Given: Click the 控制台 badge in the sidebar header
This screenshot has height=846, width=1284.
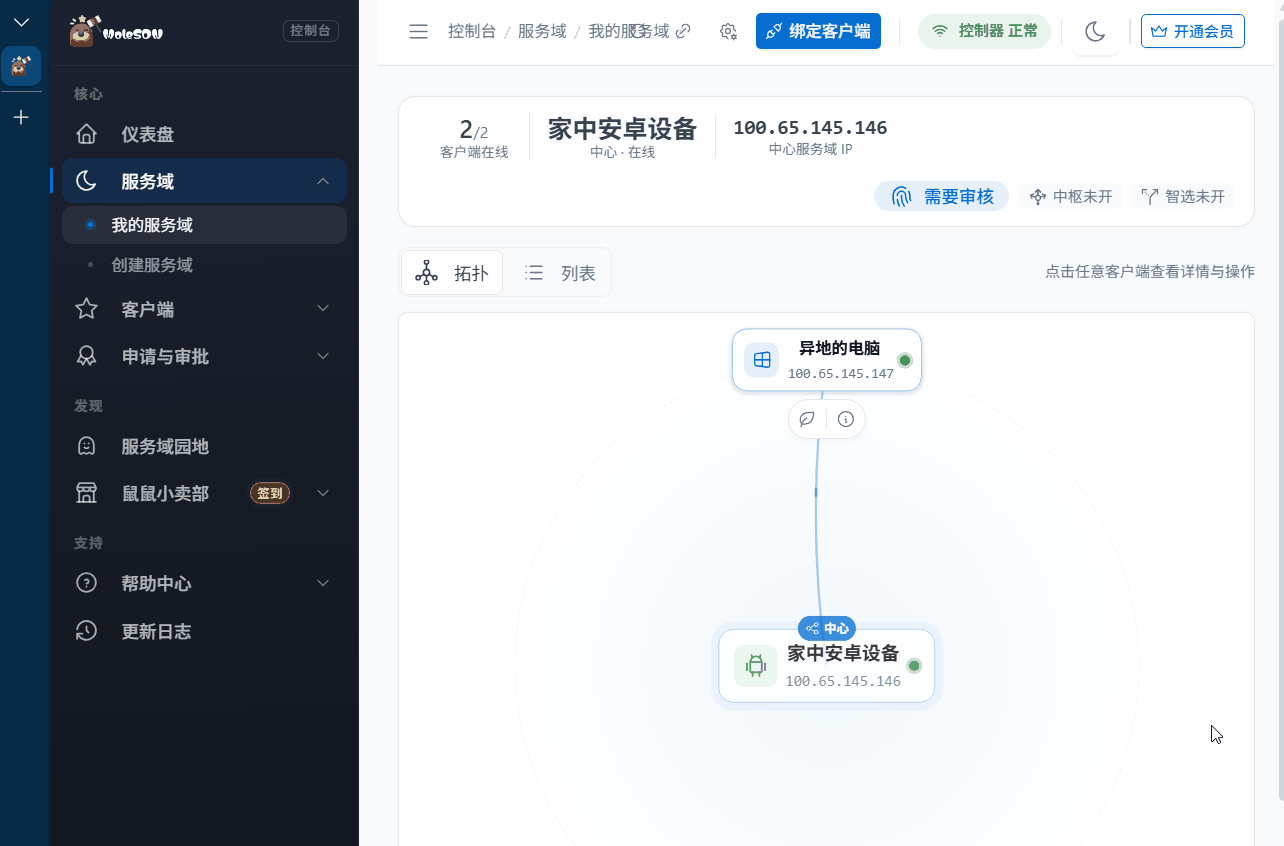Looking at the screenshot, I should tap(311, 31).
